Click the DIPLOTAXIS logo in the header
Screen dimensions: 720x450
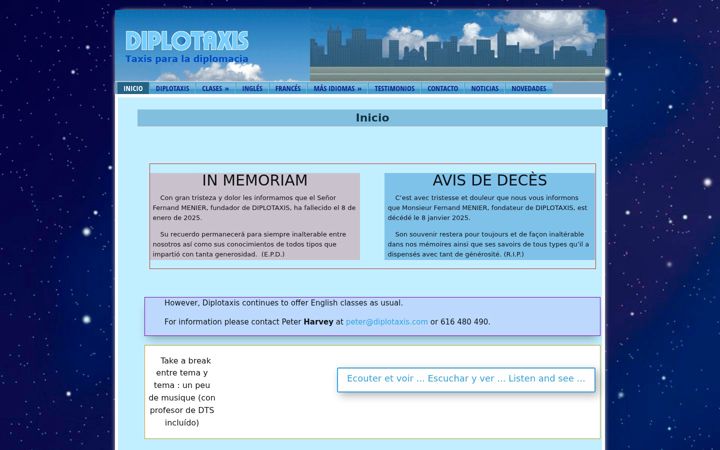pos(187,41)
